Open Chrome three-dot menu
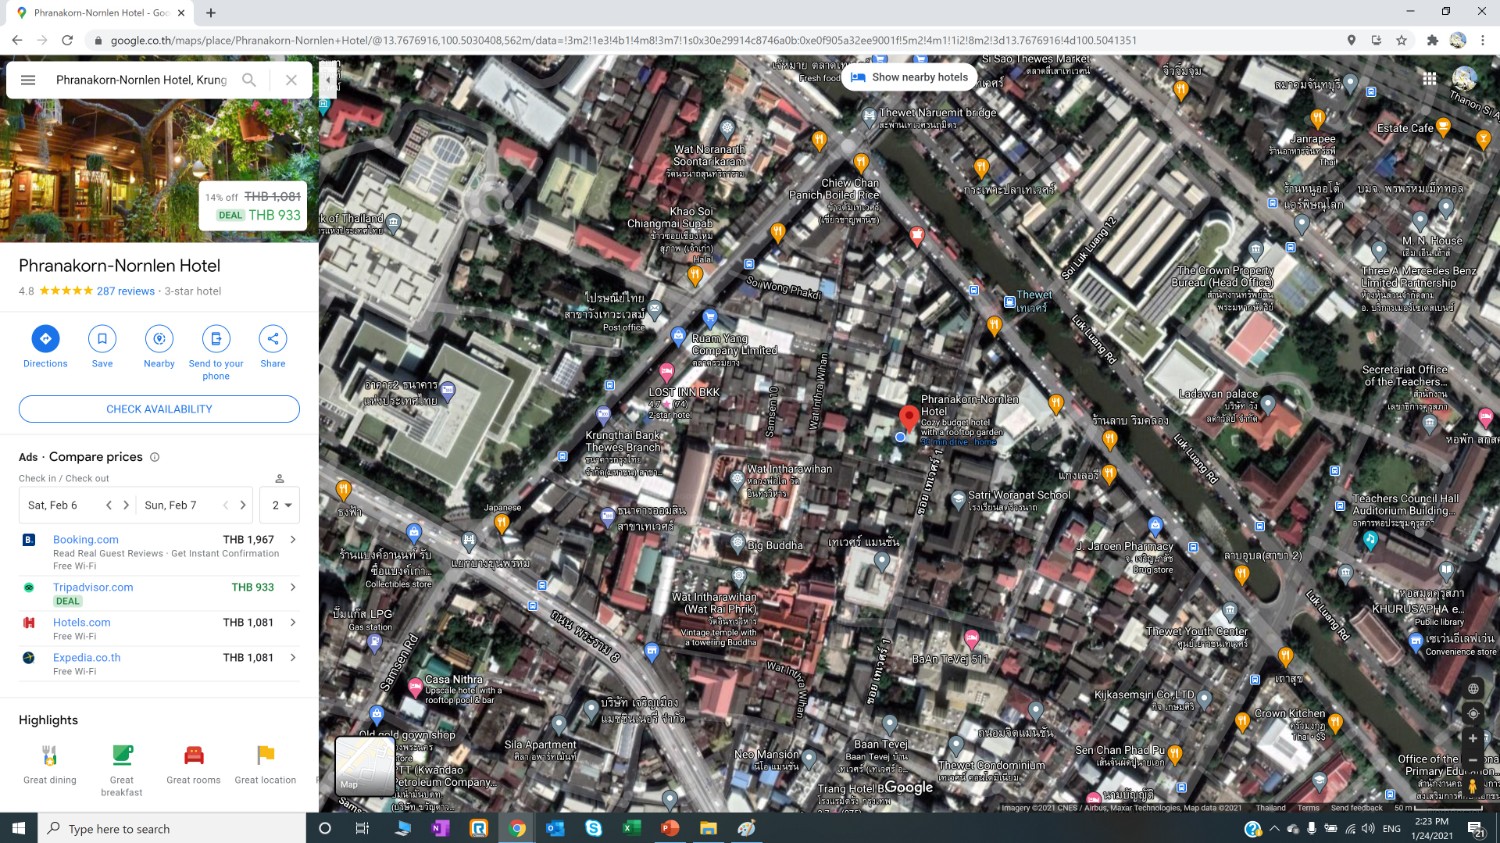1500x843 pixels. pyautogui.click(x=1483, y=40)
